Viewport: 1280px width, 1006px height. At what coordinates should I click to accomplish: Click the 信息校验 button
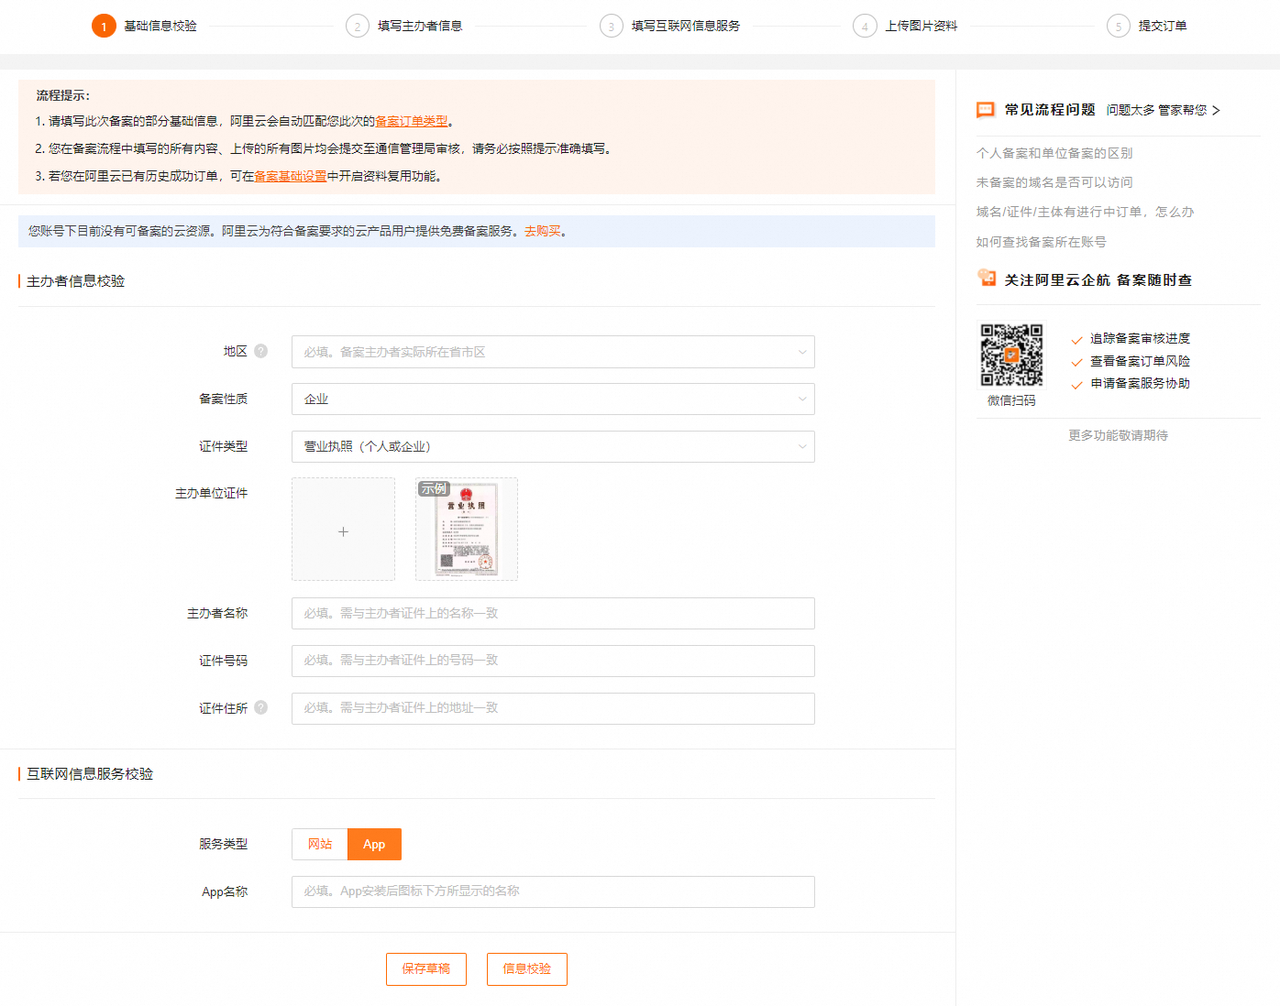coord(526,969)
